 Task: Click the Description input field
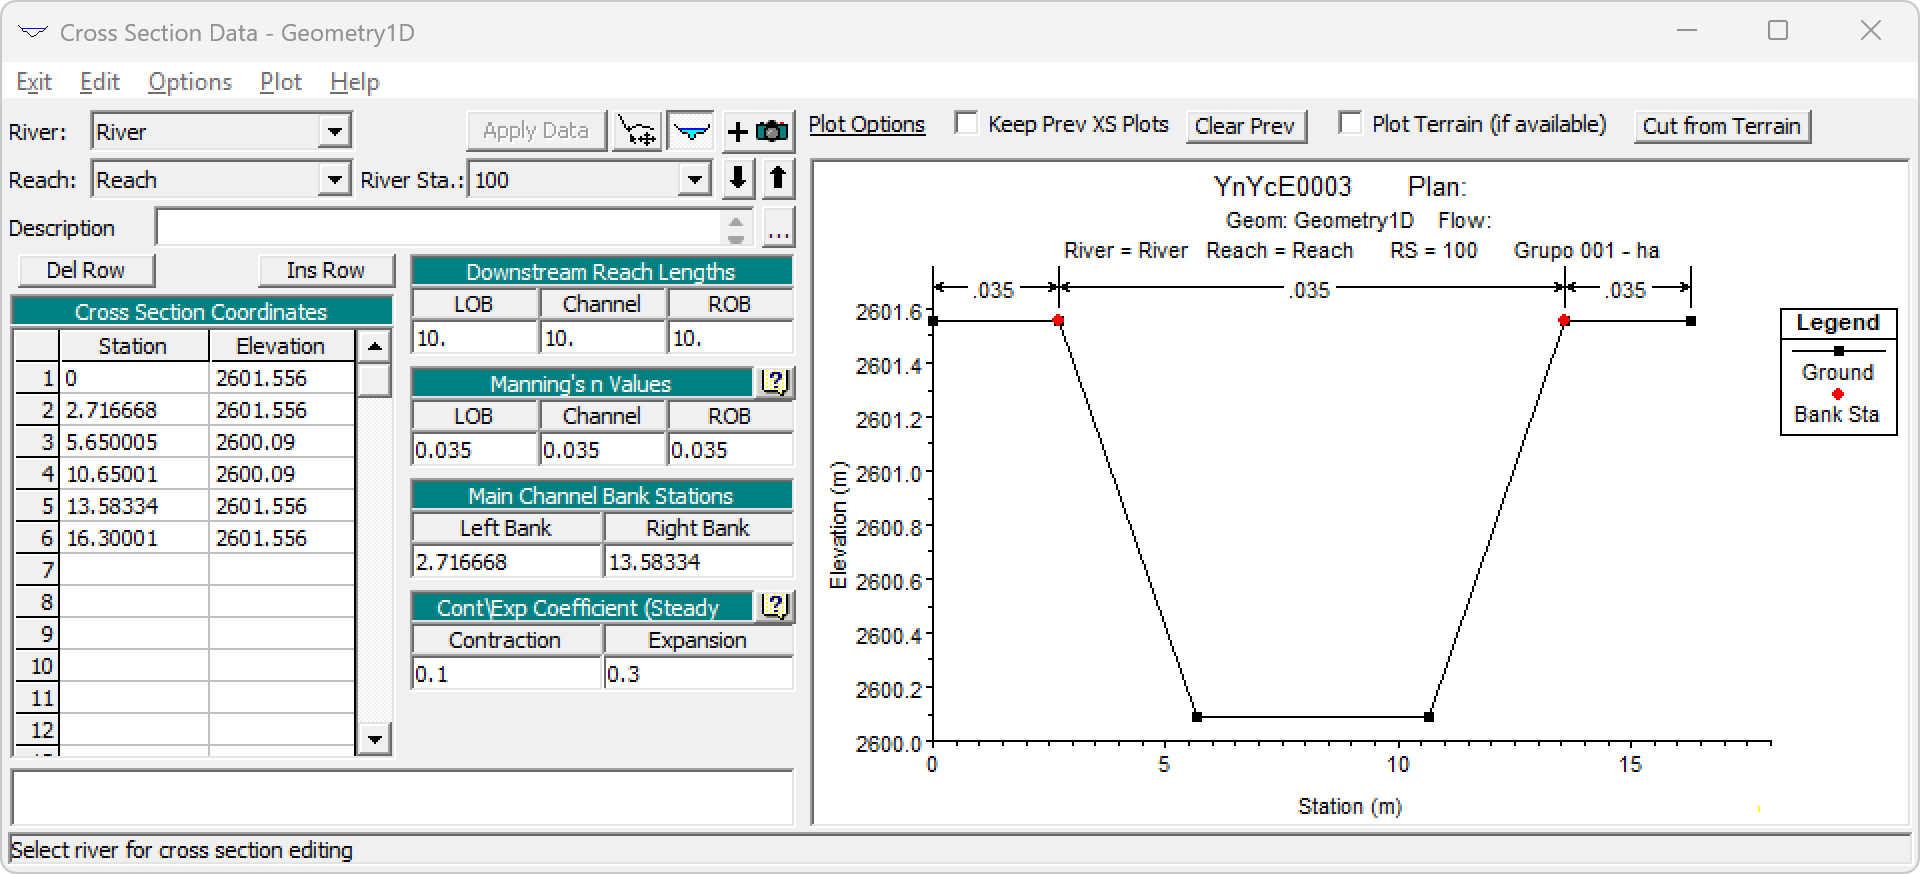[439, 228]
